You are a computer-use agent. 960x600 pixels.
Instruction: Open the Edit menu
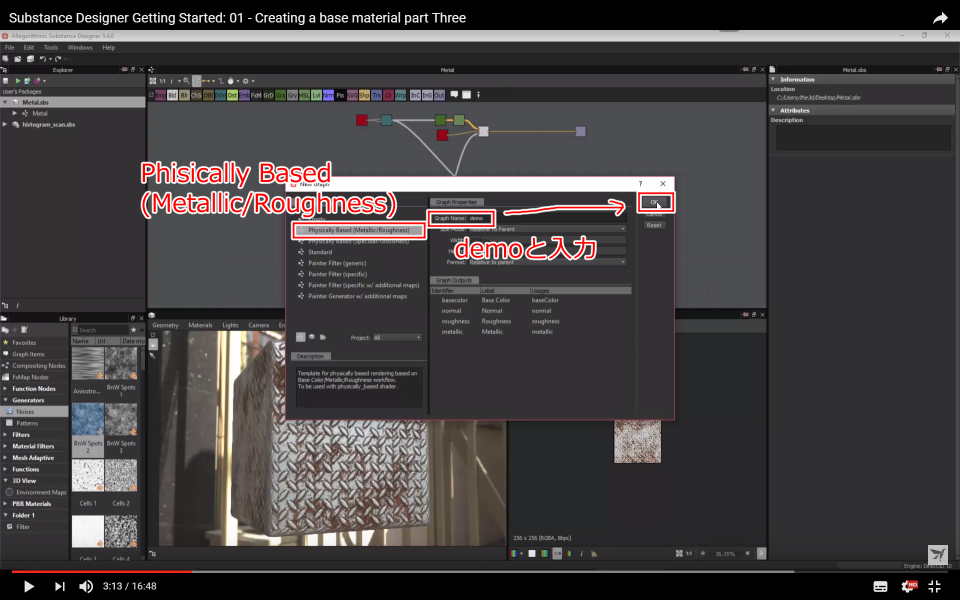[x=29, y=47]
